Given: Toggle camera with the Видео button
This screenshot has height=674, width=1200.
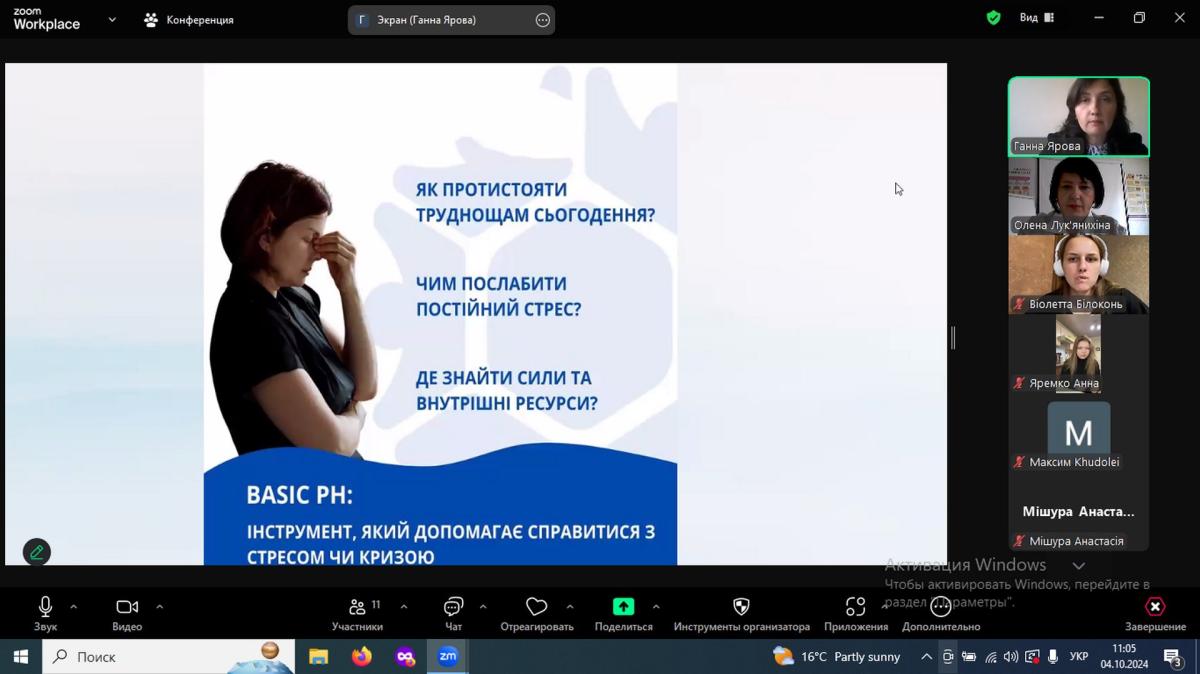Looking at the screenshot, I should (127, 614).
